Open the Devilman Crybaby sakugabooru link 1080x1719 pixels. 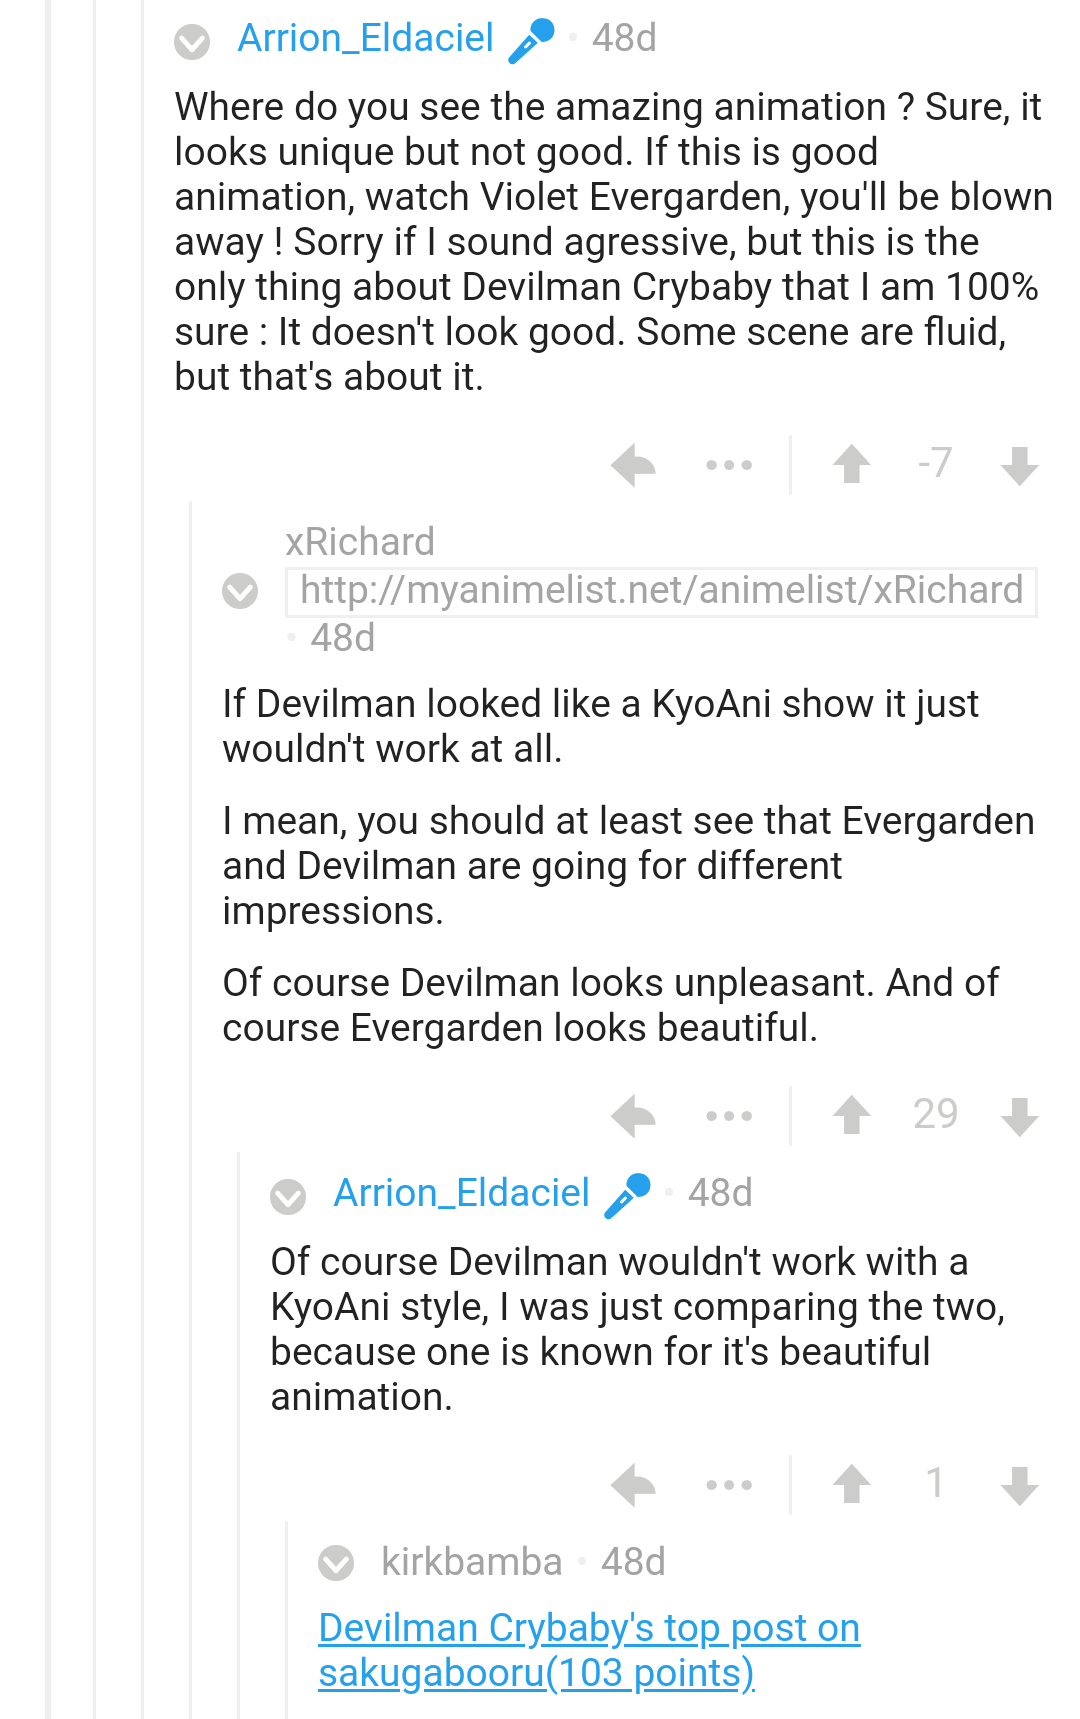tap(588, 1650)
